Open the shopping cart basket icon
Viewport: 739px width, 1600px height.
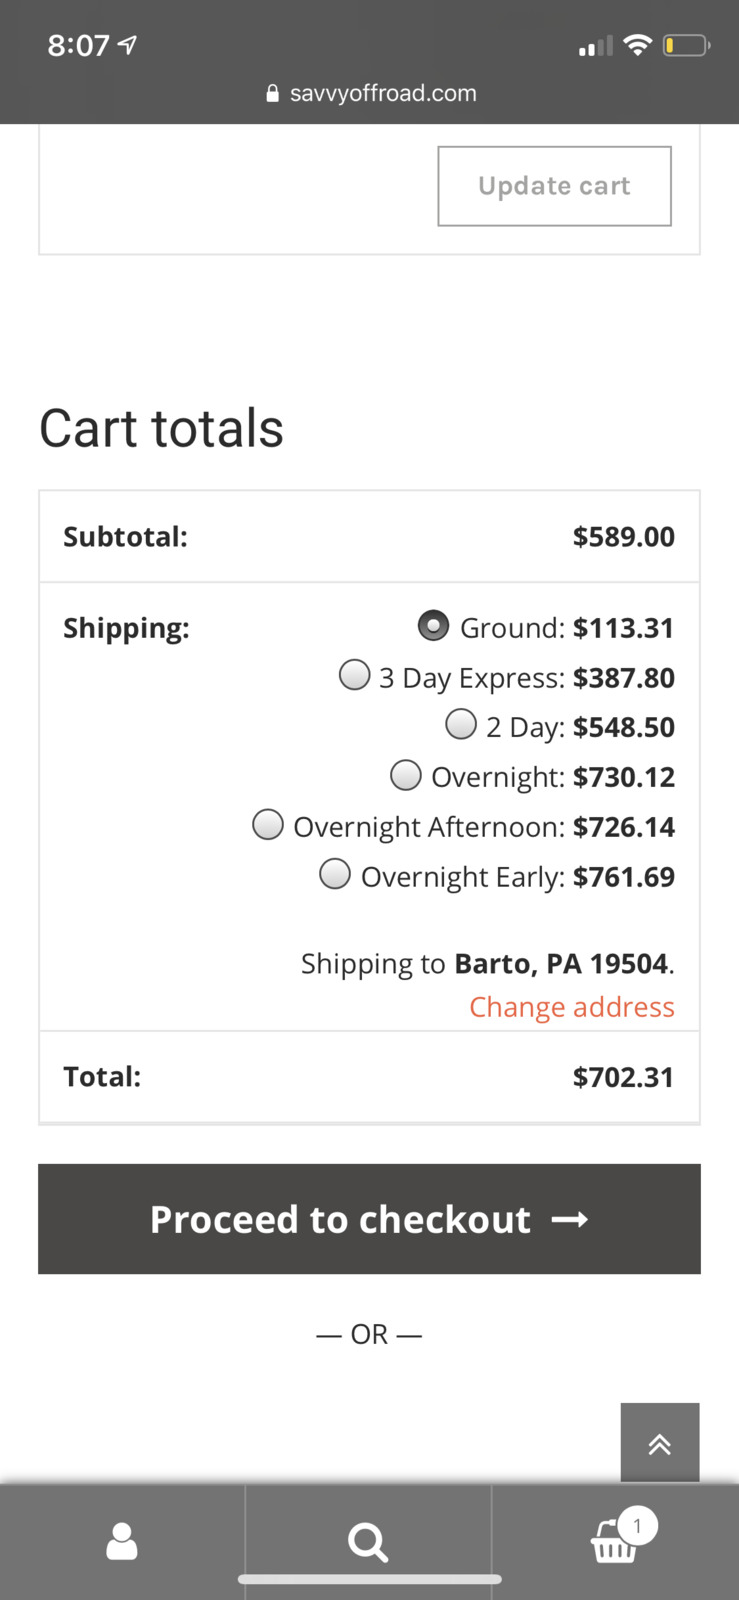(613, 1543)
